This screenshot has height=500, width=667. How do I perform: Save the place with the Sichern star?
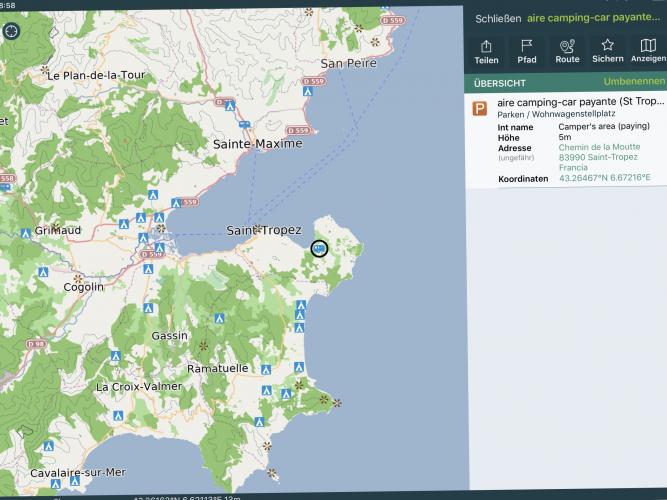[607, 51]
